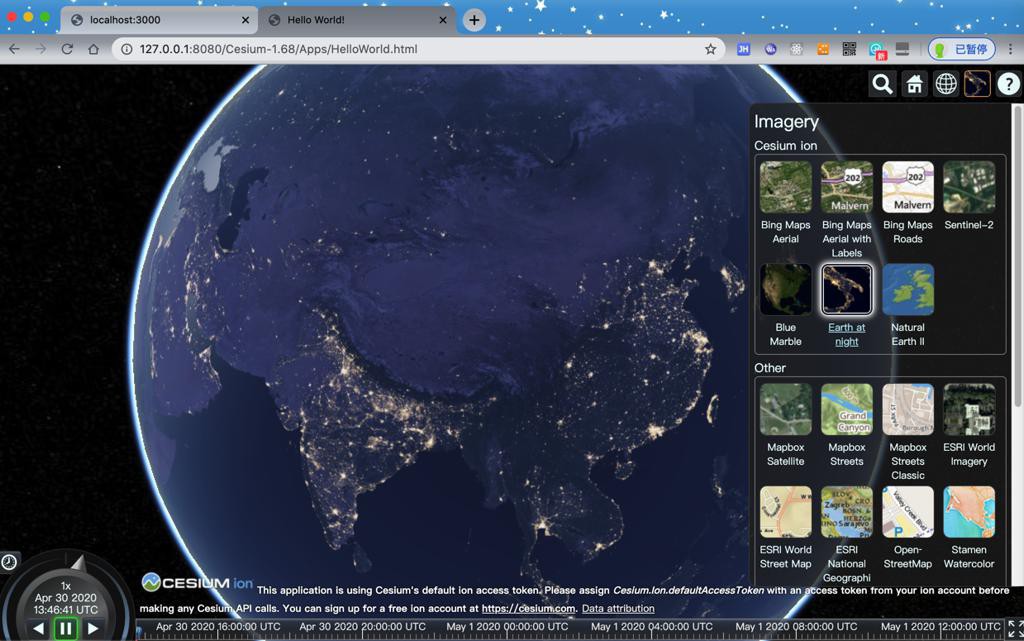Choose Mapbox Streets Classic imagery
Screen dimensions: 1024x641
[x=908, y=409]
